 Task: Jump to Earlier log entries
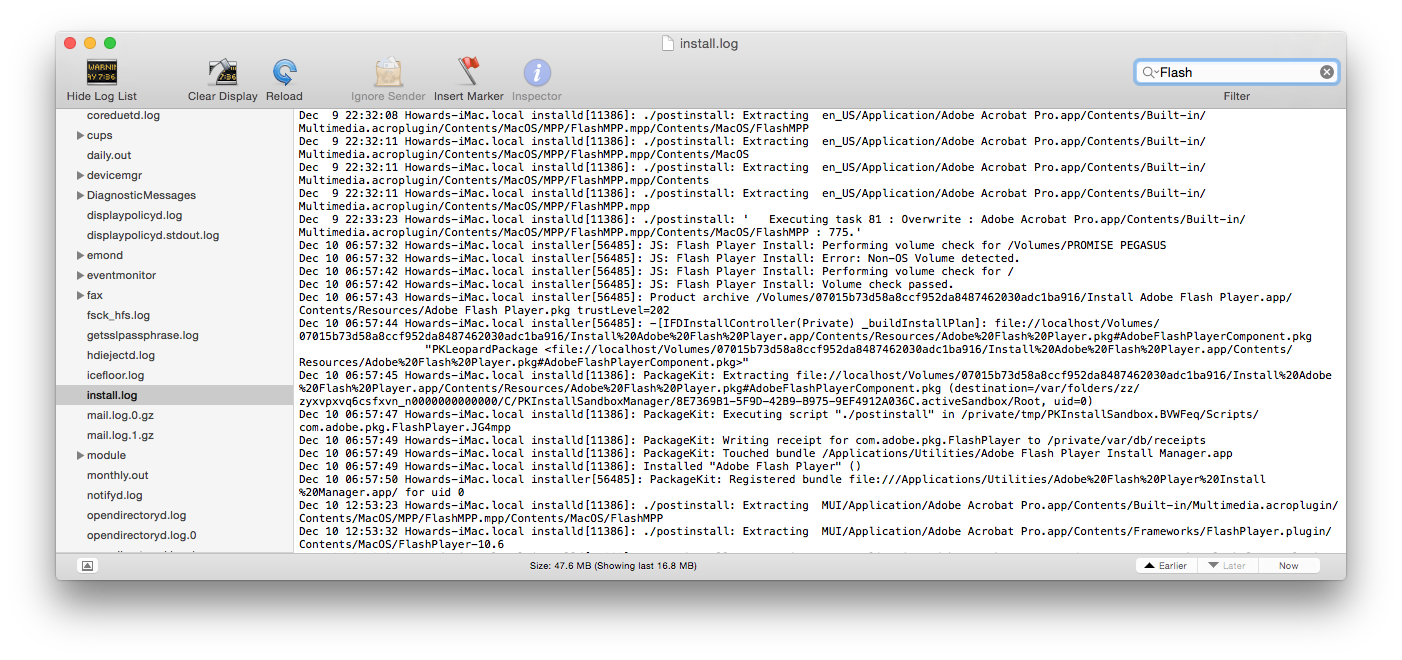coord(1165,566)
